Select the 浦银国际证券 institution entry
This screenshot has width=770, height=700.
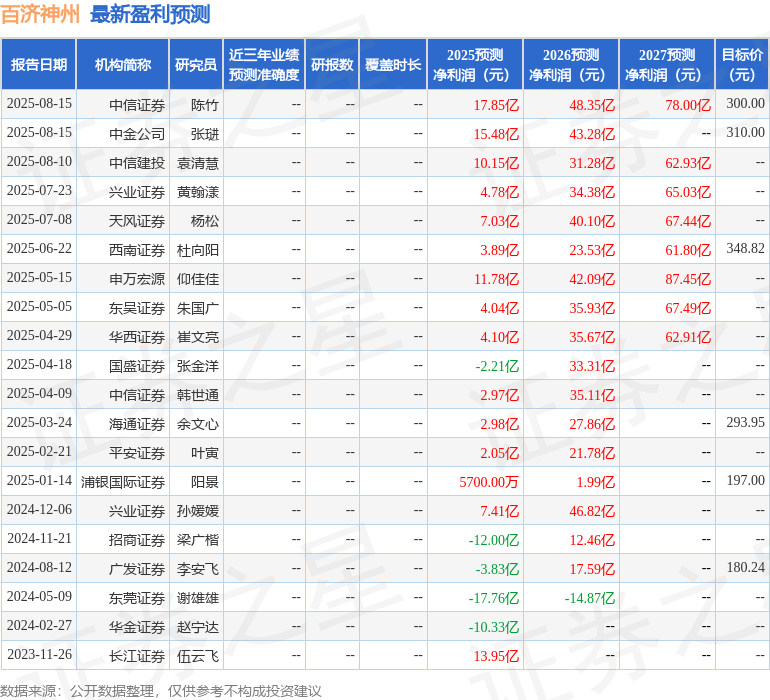(123, 482)
